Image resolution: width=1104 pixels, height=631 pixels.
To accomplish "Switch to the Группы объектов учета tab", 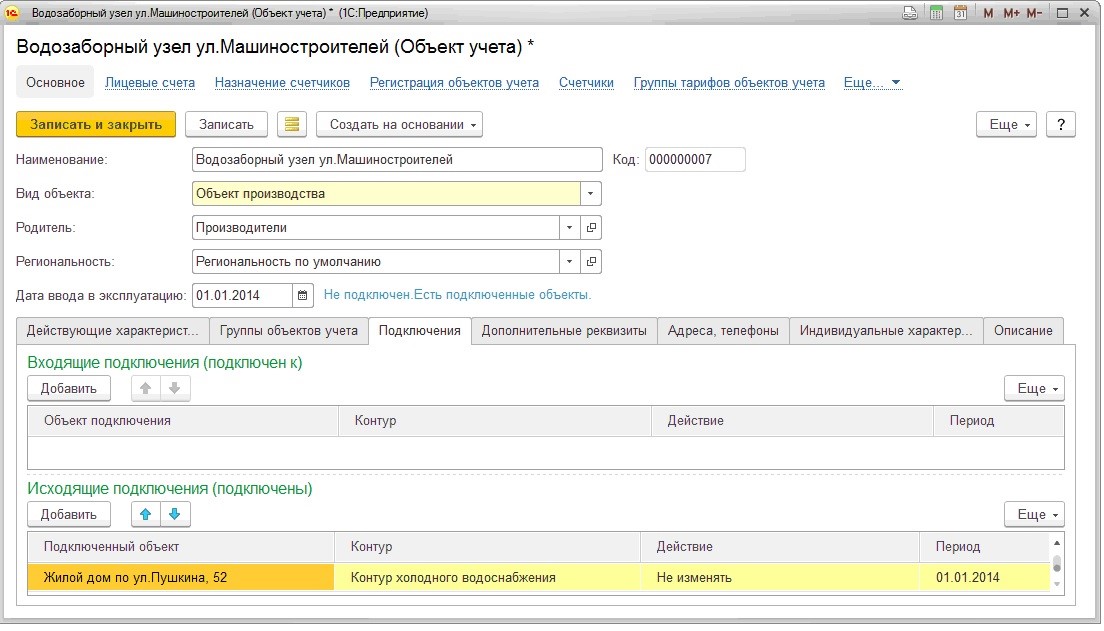I will click(288, 331).
